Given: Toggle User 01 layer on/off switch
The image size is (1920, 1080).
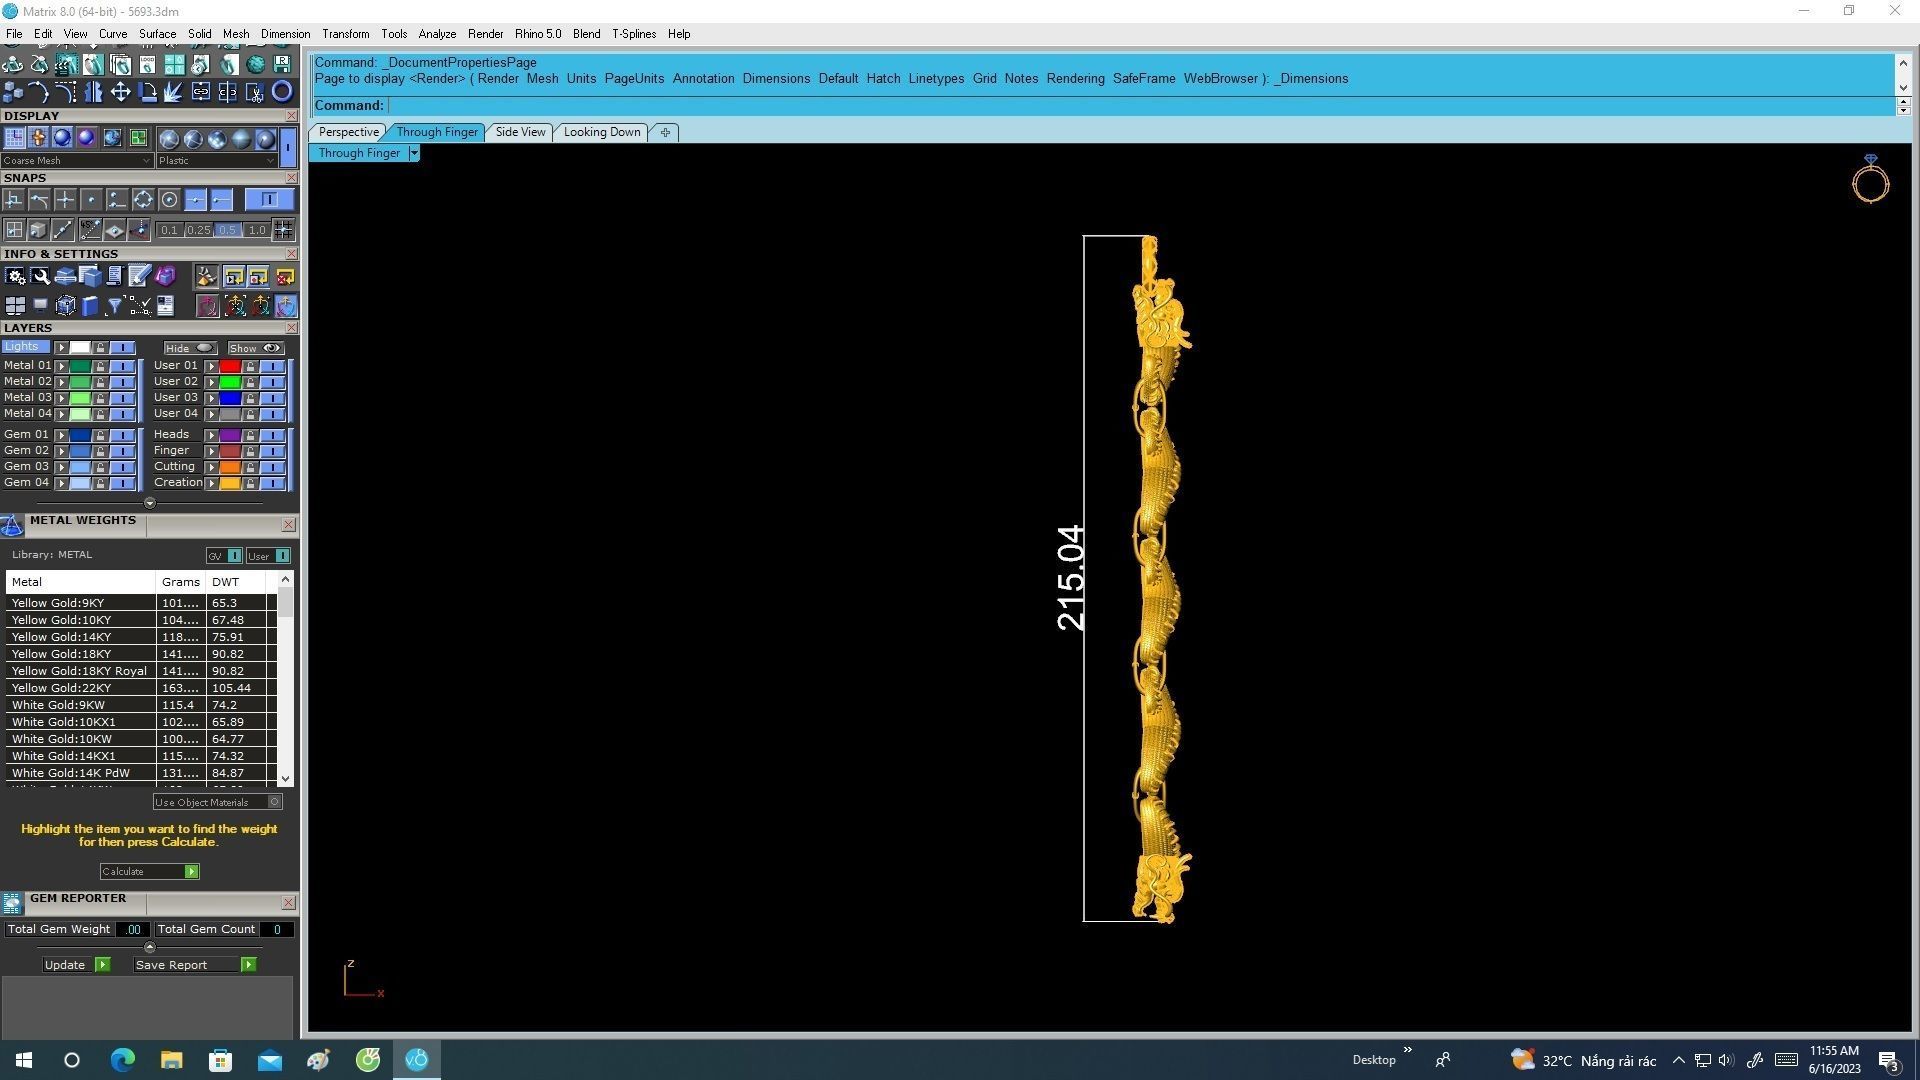Looking at the screenshot, I should tap(273, 366).
